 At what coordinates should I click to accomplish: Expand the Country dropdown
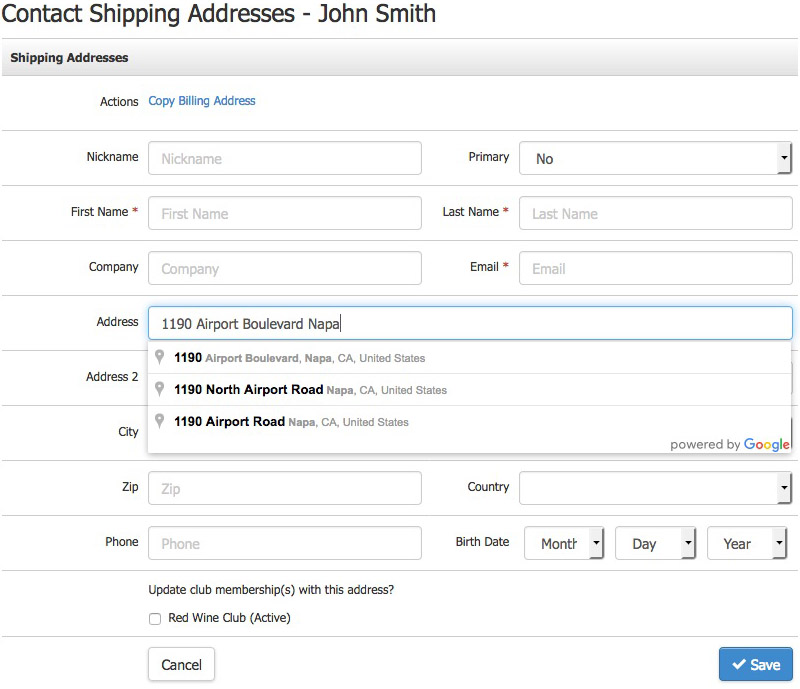click(x=655, y=488)
